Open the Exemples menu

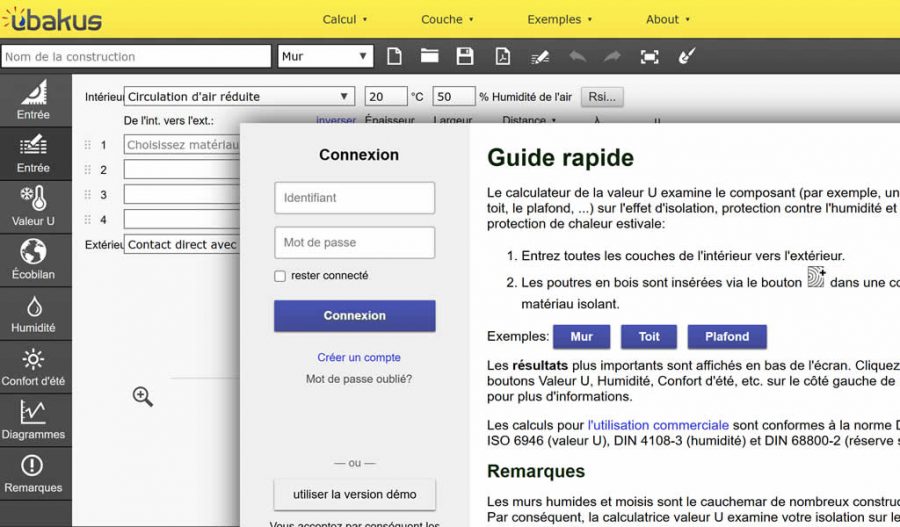coord(560,19)
